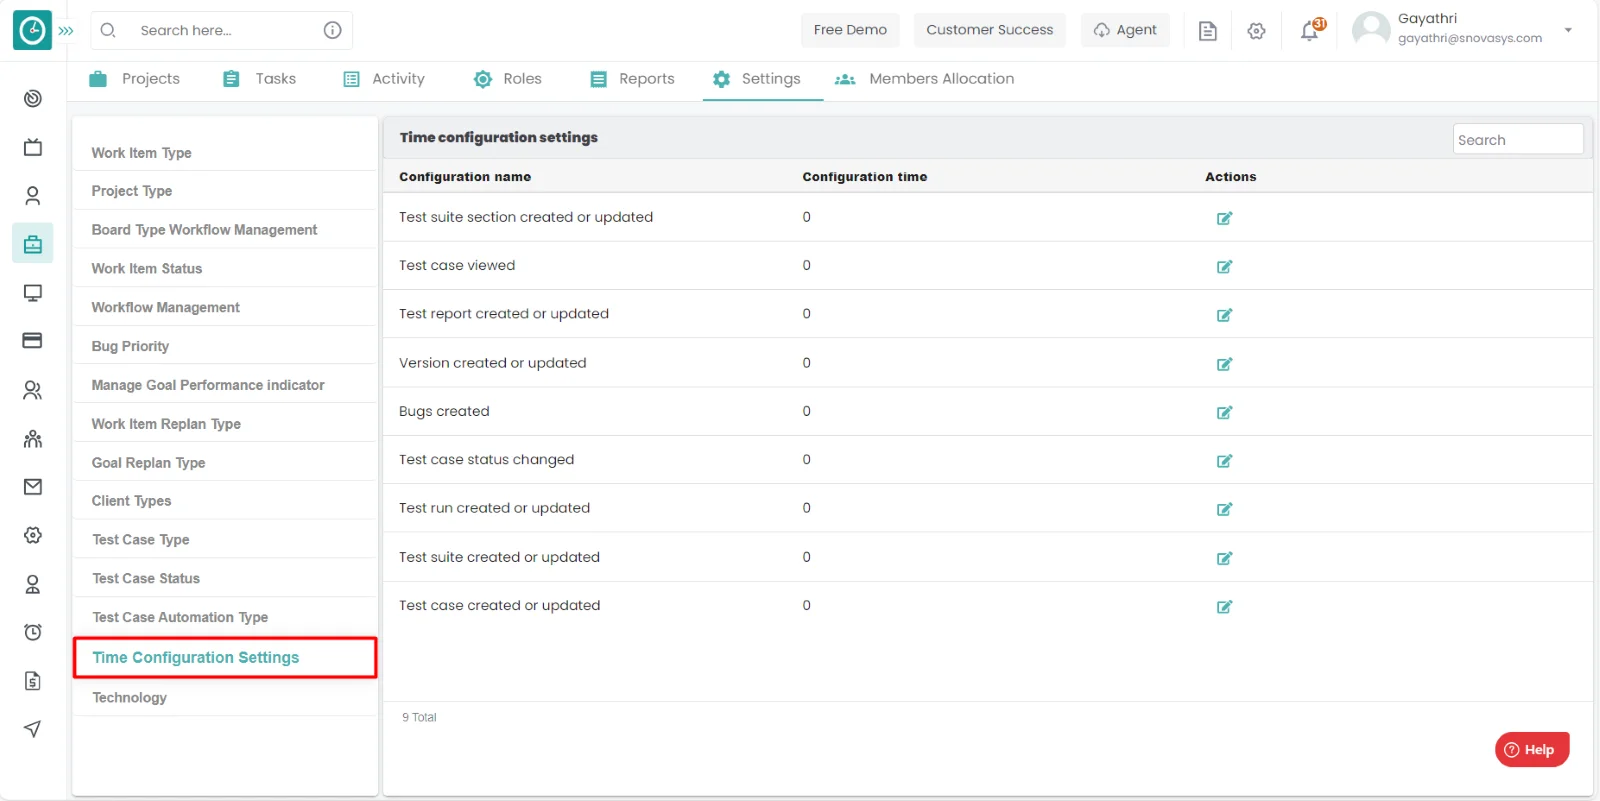Edit Version created or updated time
The width and height of the screenshot is (1600, 801).
[x=1224, y=364]
